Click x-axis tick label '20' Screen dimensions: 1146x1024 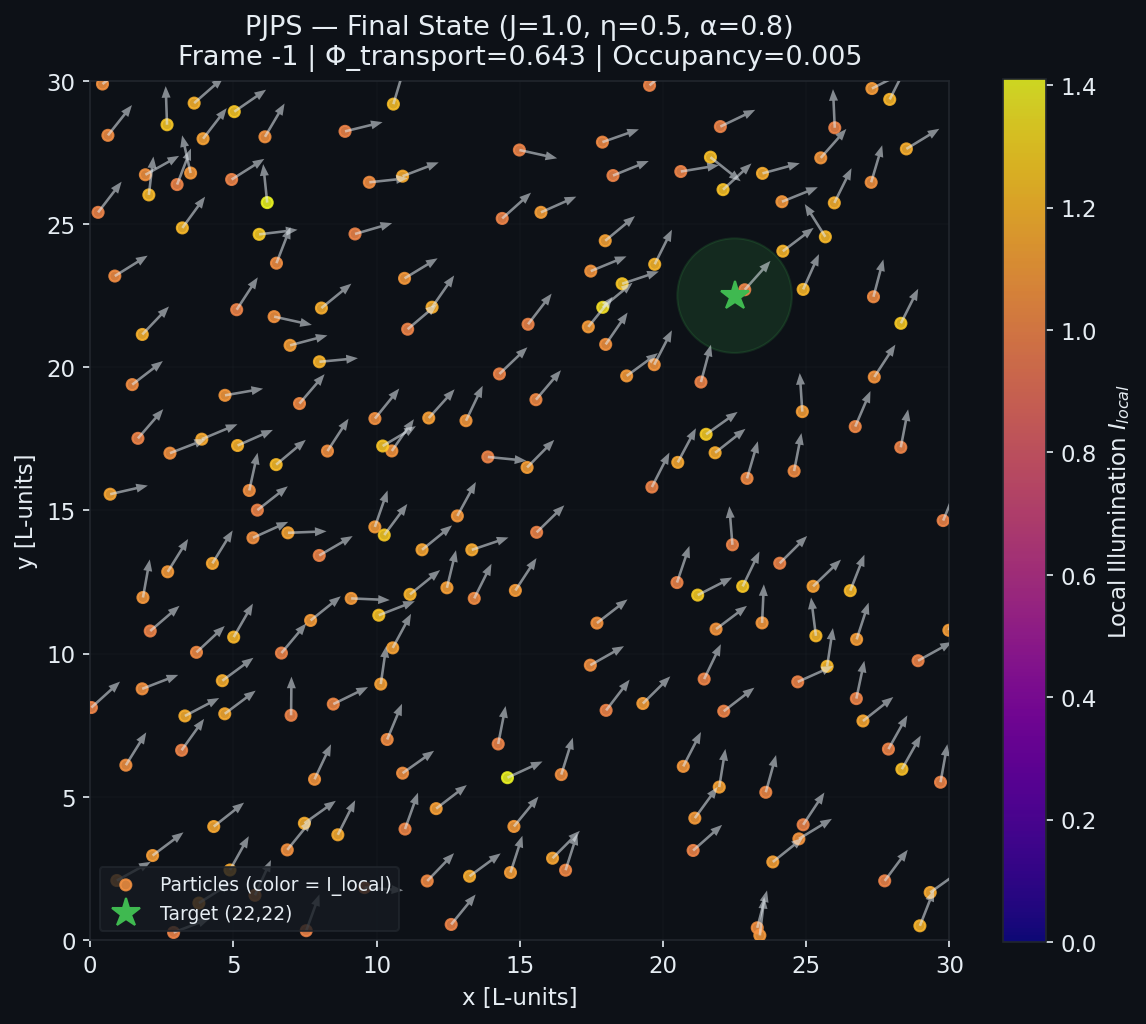tap(663, 966)
